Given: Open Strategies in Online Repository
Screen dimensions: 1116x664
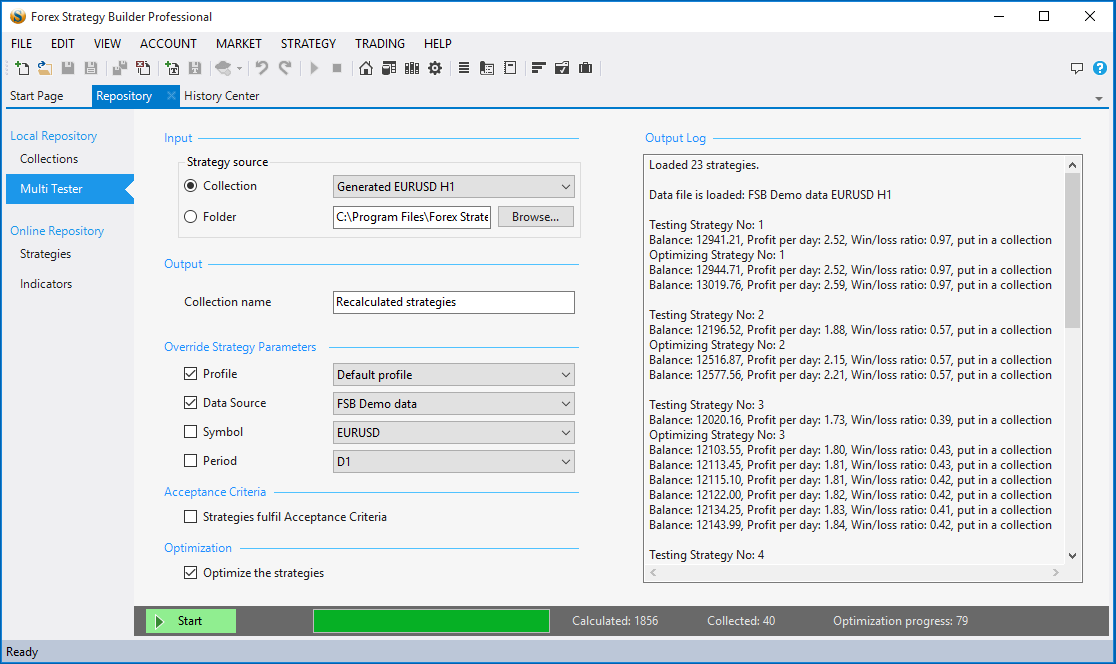Looking at the screenshot, I should coord(46,254).
